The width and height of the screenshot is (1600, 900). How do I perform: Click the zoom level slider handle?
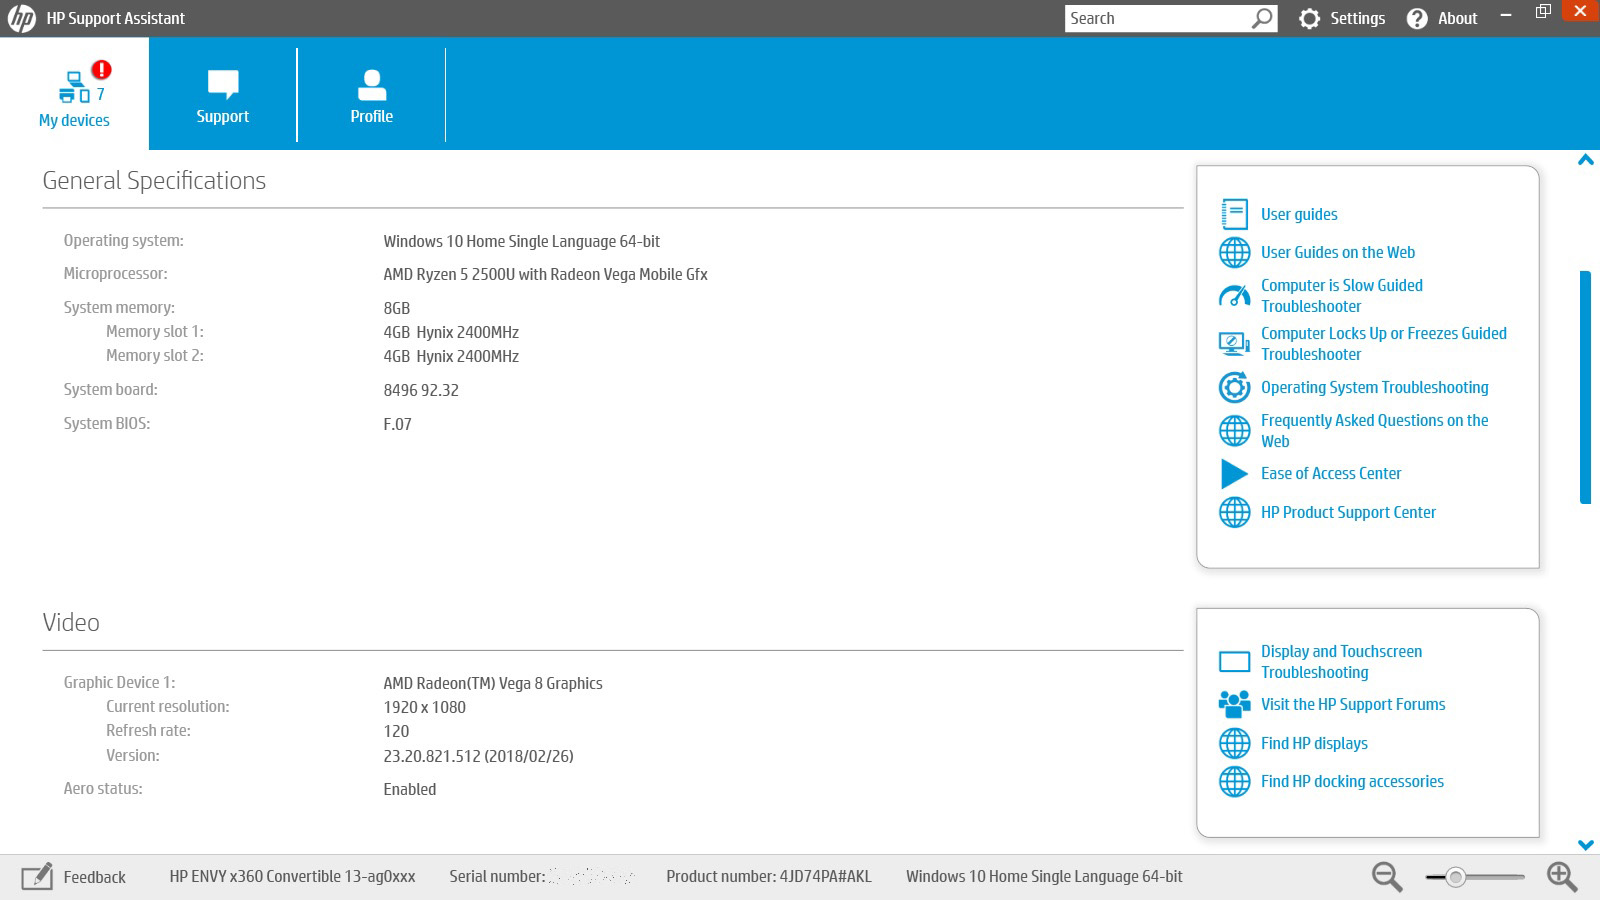click(x=1456, y=877)
